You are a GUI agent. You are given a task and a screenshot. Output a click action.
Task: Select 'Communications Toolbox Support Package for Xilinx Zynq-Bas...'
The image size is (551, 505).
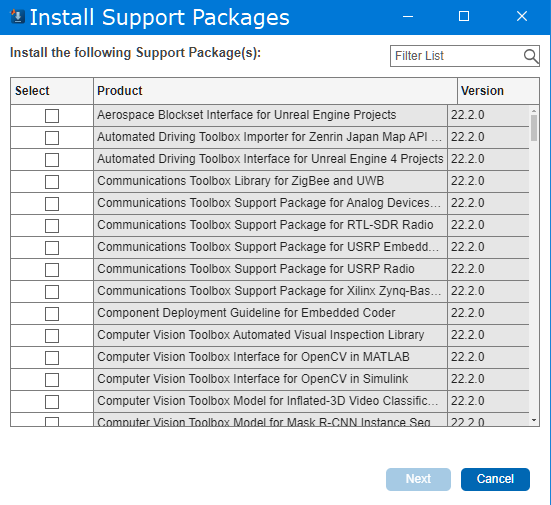coord(269,291)
